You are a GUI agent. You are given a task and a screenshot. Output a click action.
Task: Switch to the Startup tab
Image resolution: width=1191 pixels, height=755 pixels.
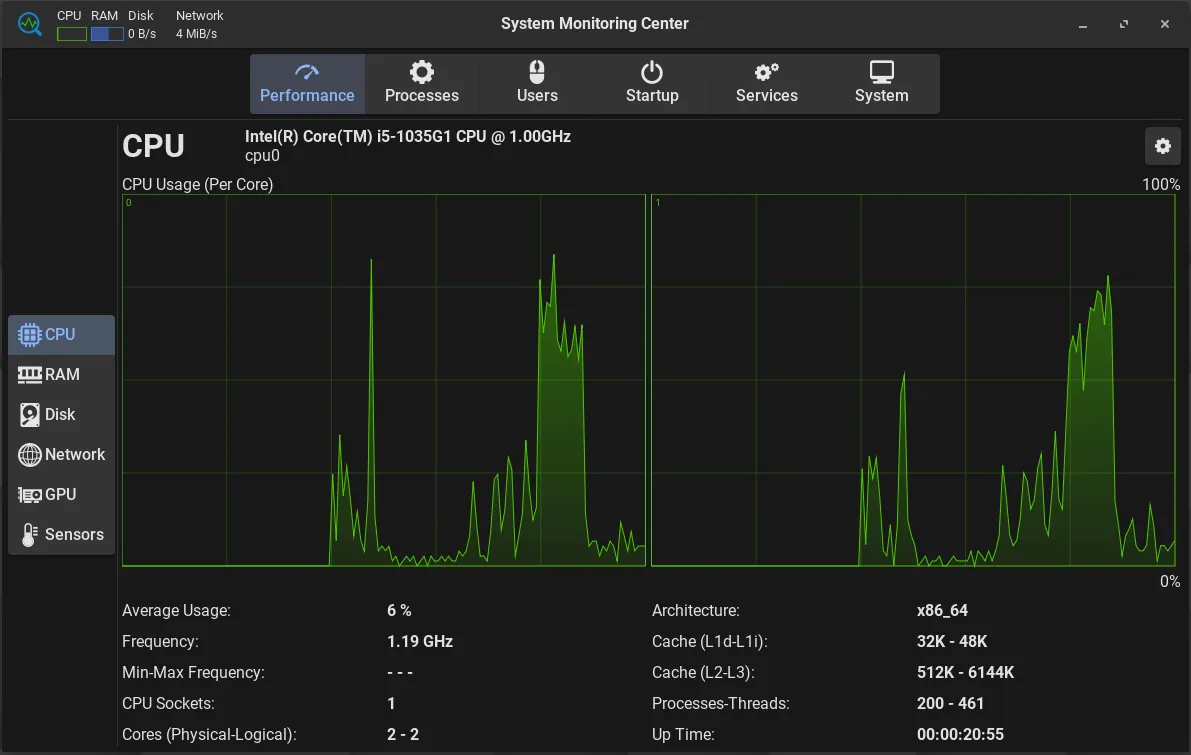coord(652,84)
